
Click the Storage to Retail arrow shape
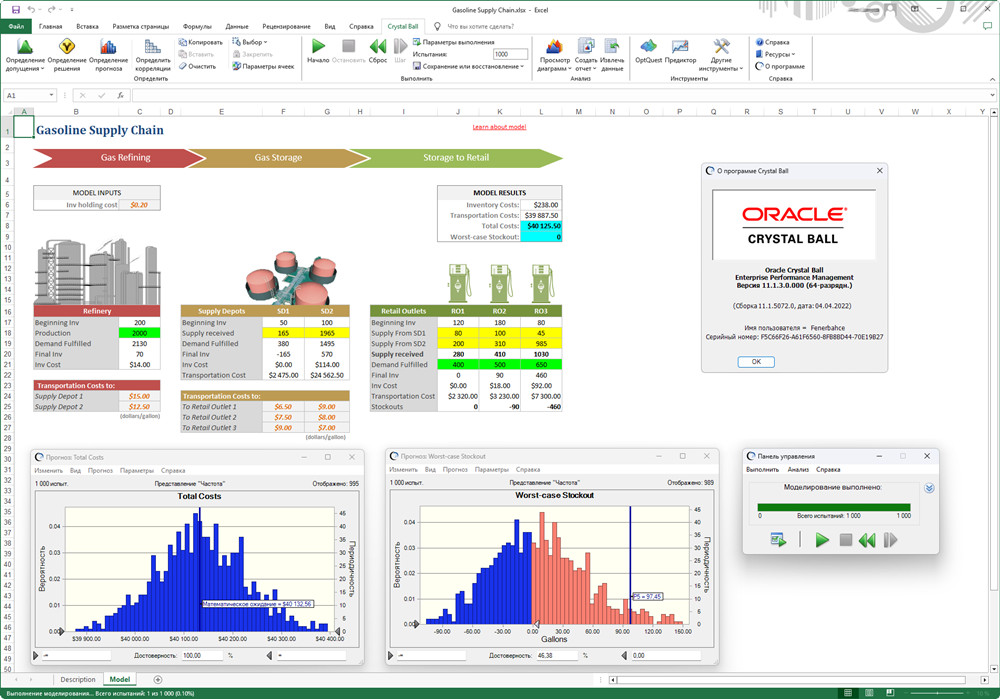tap(456, 158)
